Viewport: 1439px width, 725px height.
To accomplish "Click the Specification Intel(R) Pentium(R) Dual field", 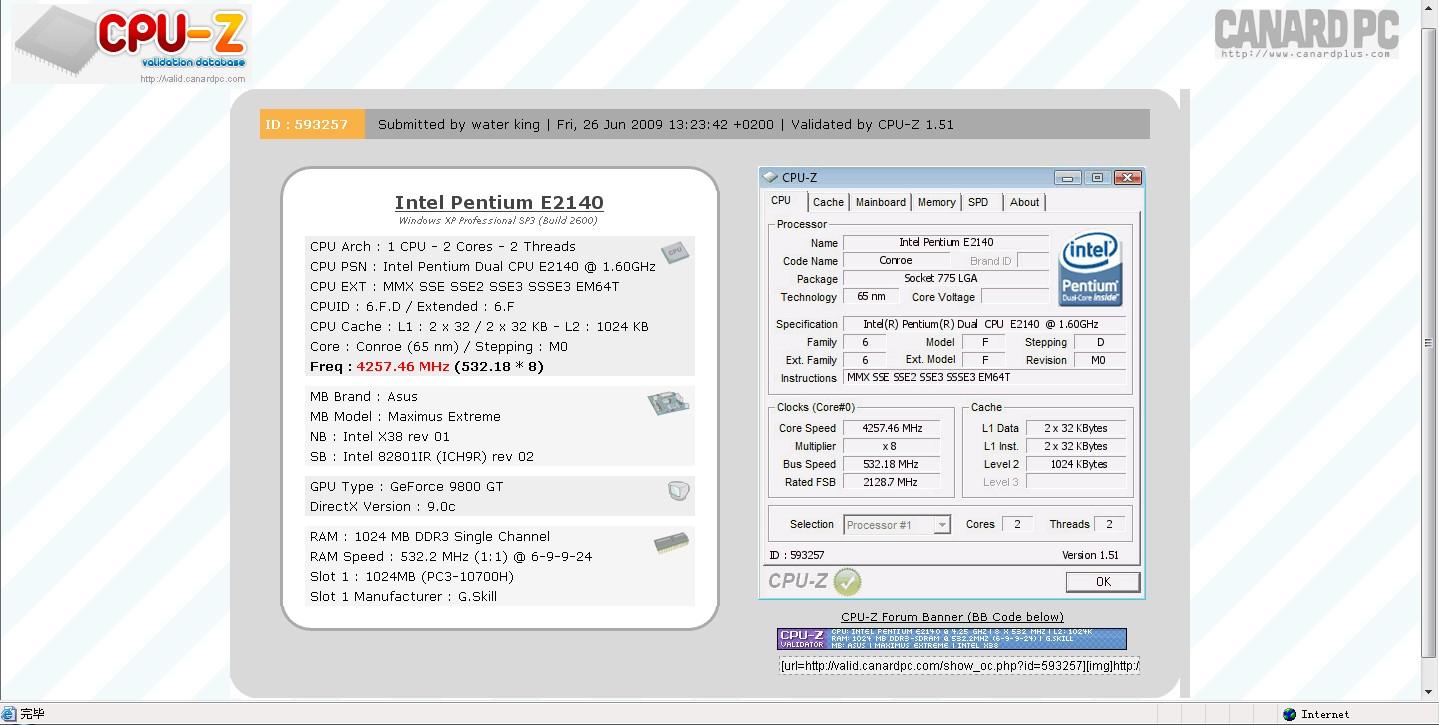I will point(985,324).
